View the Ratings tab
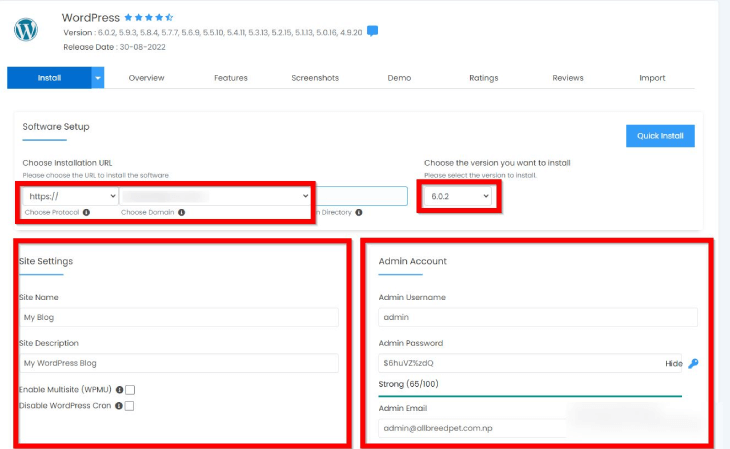Image resolution: width=730 pixels, height=449 pixels. pyautogui.click(x=484, y=78)
